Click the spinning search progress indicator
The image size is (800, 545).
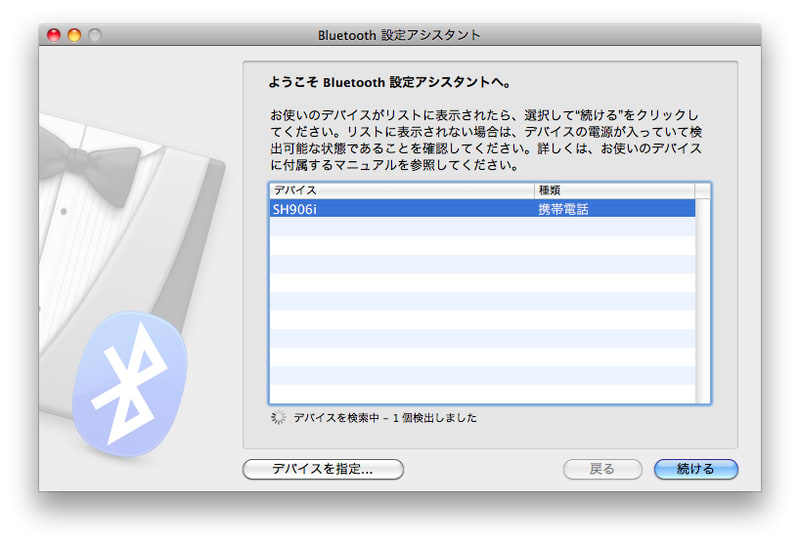tap(279, 418)
